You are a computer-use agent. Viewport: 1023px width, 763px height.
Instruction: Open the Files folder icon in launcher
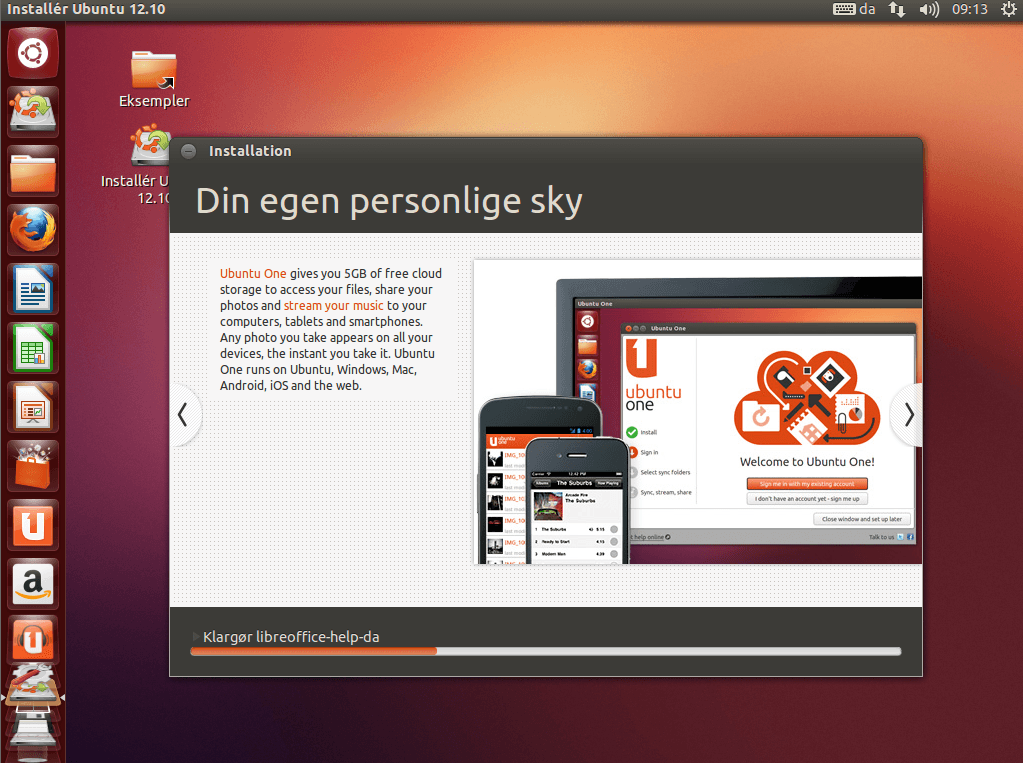pos(32,170)
